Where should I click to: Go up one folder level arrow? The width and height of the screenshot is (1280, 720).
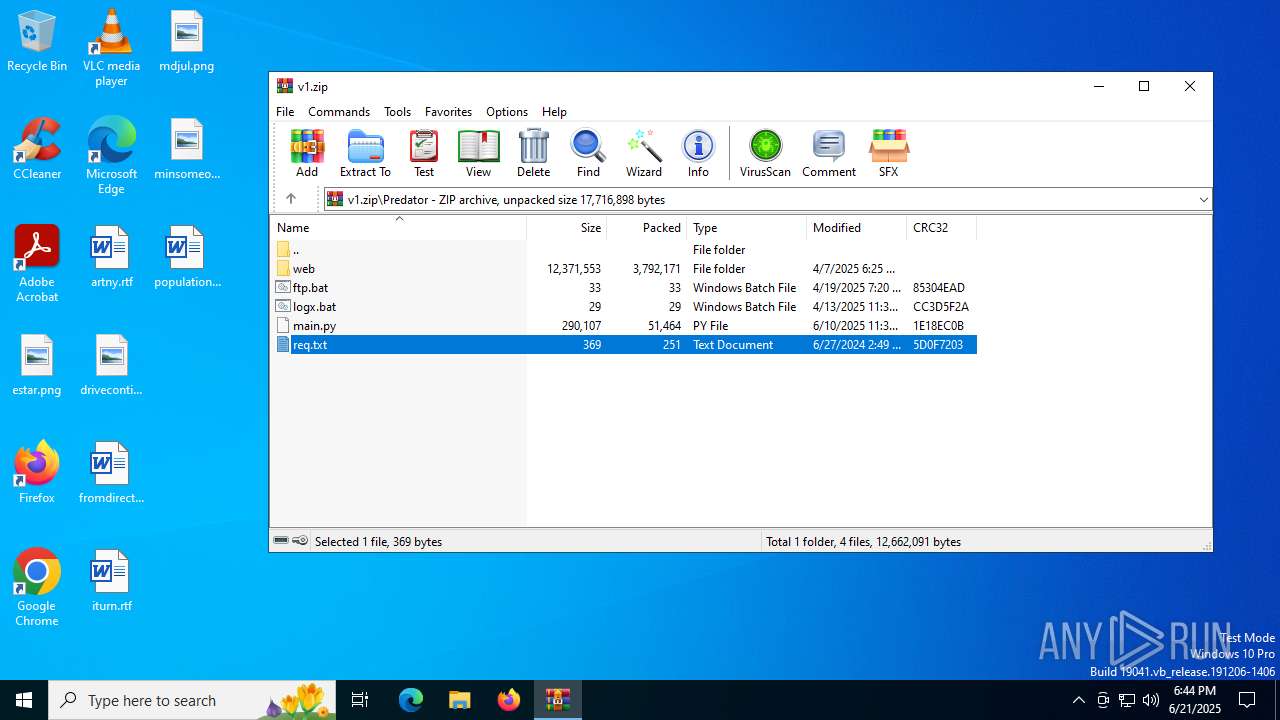pyautogui.click(x=291, y=199)
